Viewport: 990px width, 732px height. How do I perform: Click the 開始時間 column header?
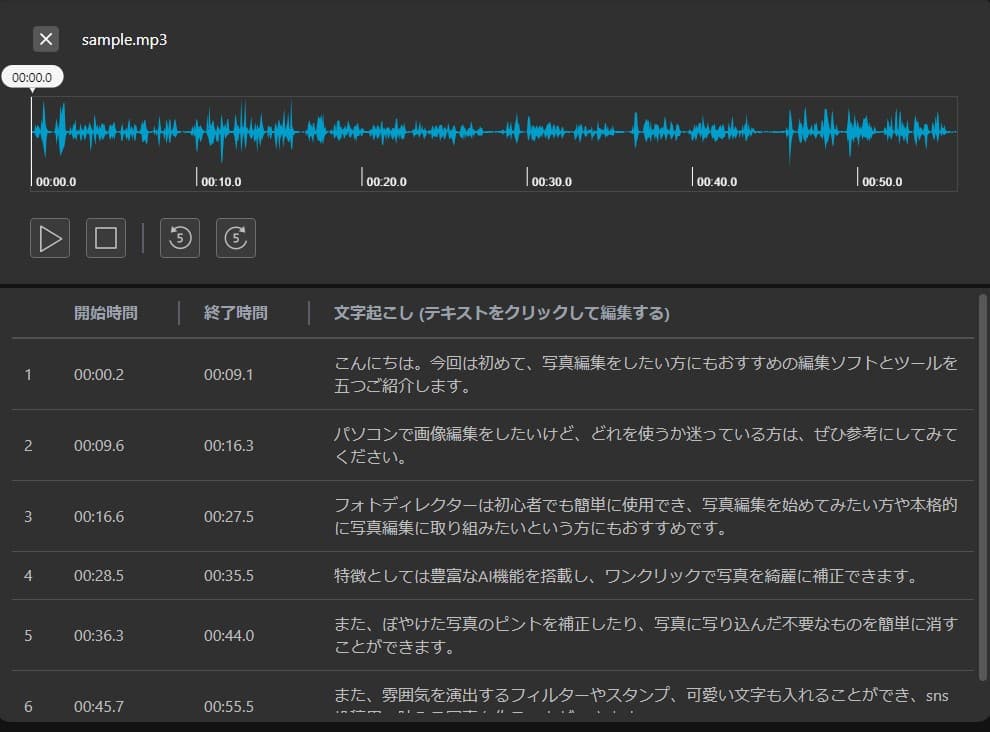click(105, 313)
